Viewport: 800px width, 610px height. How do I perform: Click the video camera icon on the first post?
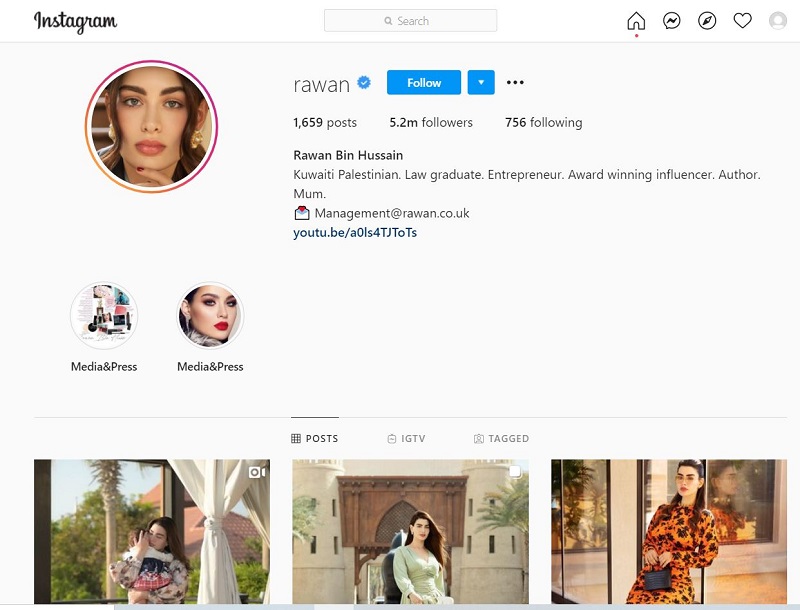(x=257, y=472)
